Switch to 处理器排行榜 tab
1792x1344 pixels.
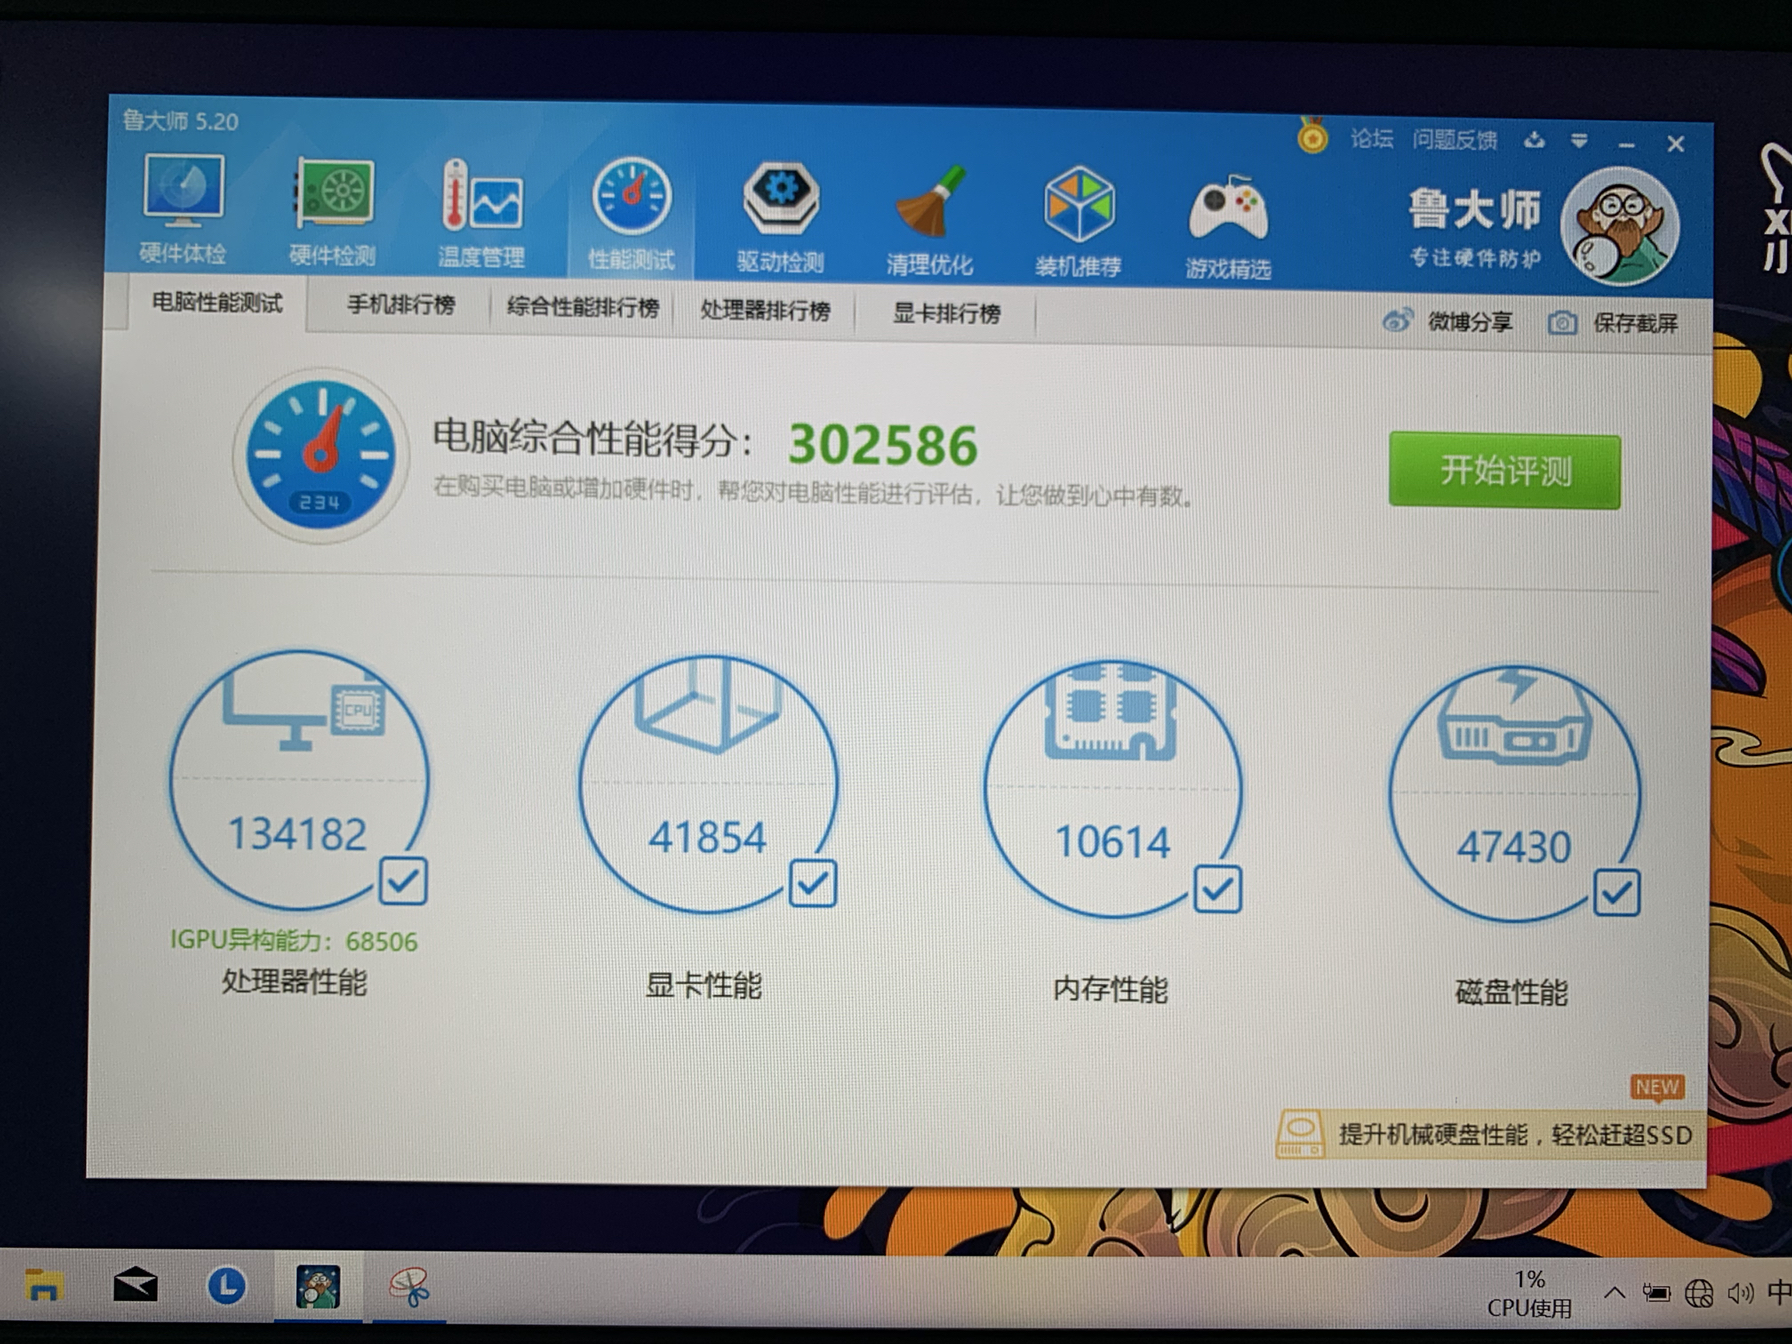[x=765, y=310]
